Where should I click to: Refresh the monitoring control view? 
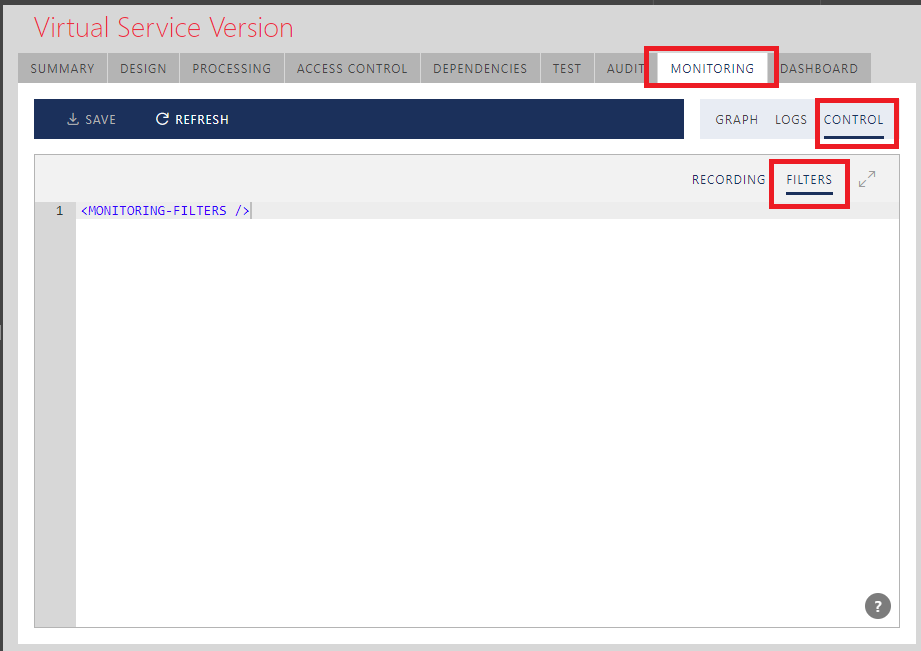(x=192, y=119)
